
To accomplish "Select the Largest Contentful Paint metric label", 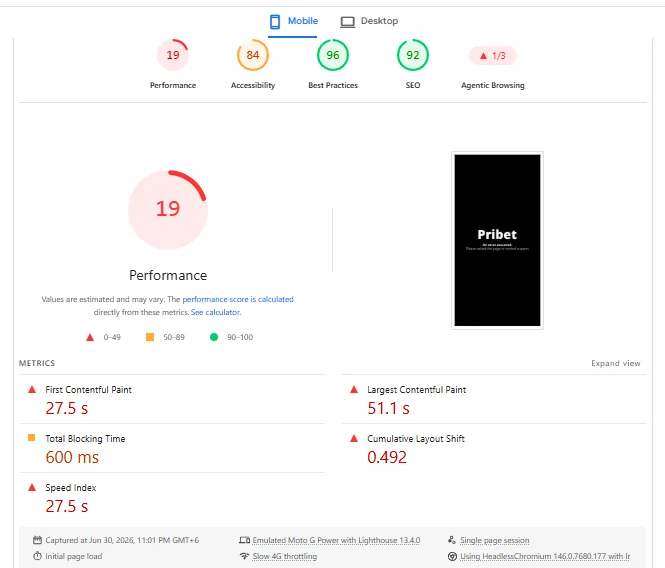I will (416, 390).
